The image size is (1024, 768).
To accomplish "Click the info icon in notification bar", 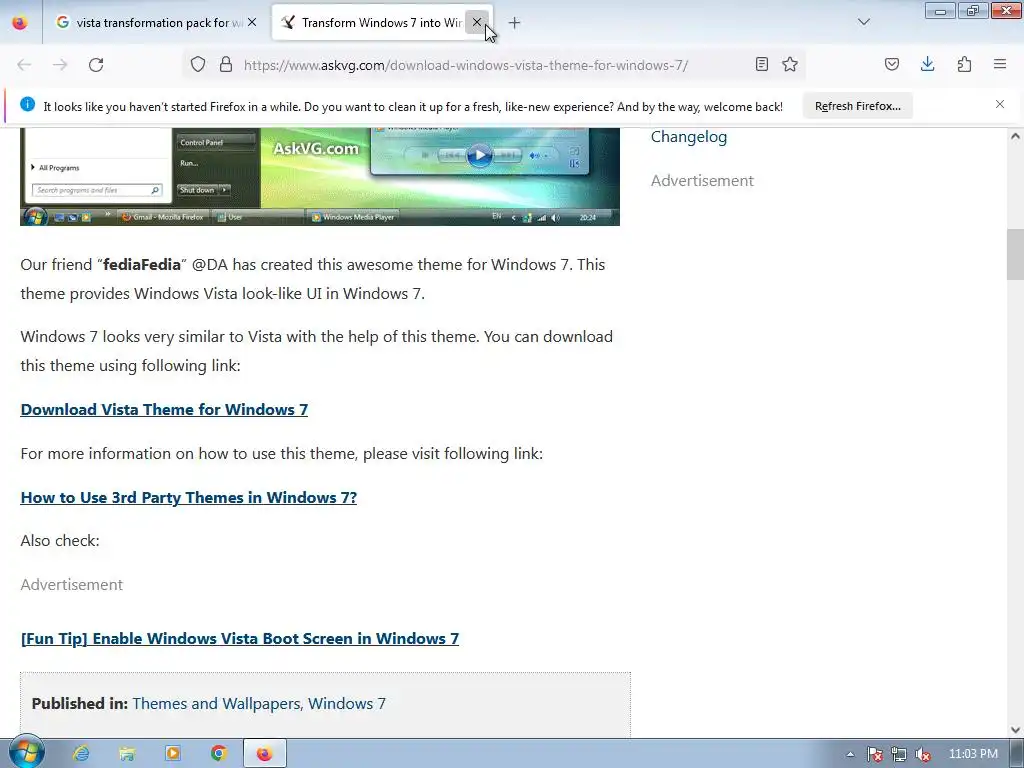I will (x=27, y=104).
